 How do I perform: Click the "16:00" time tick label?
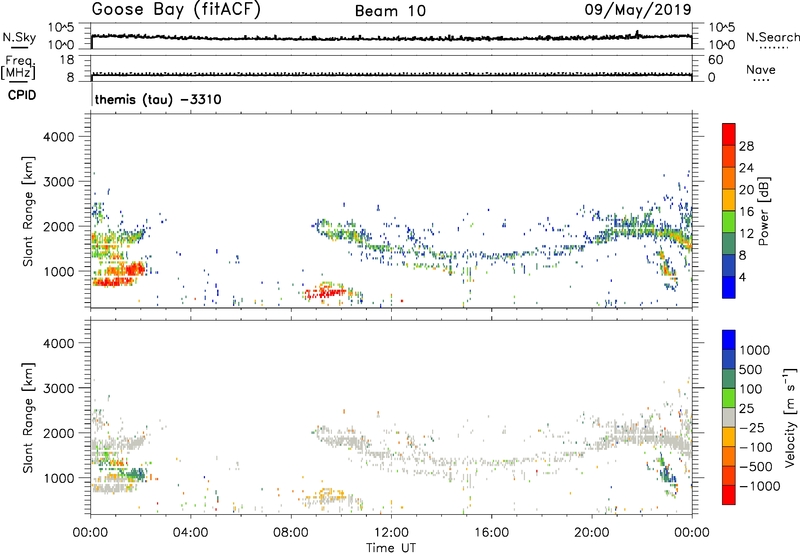tap(491, 533)
